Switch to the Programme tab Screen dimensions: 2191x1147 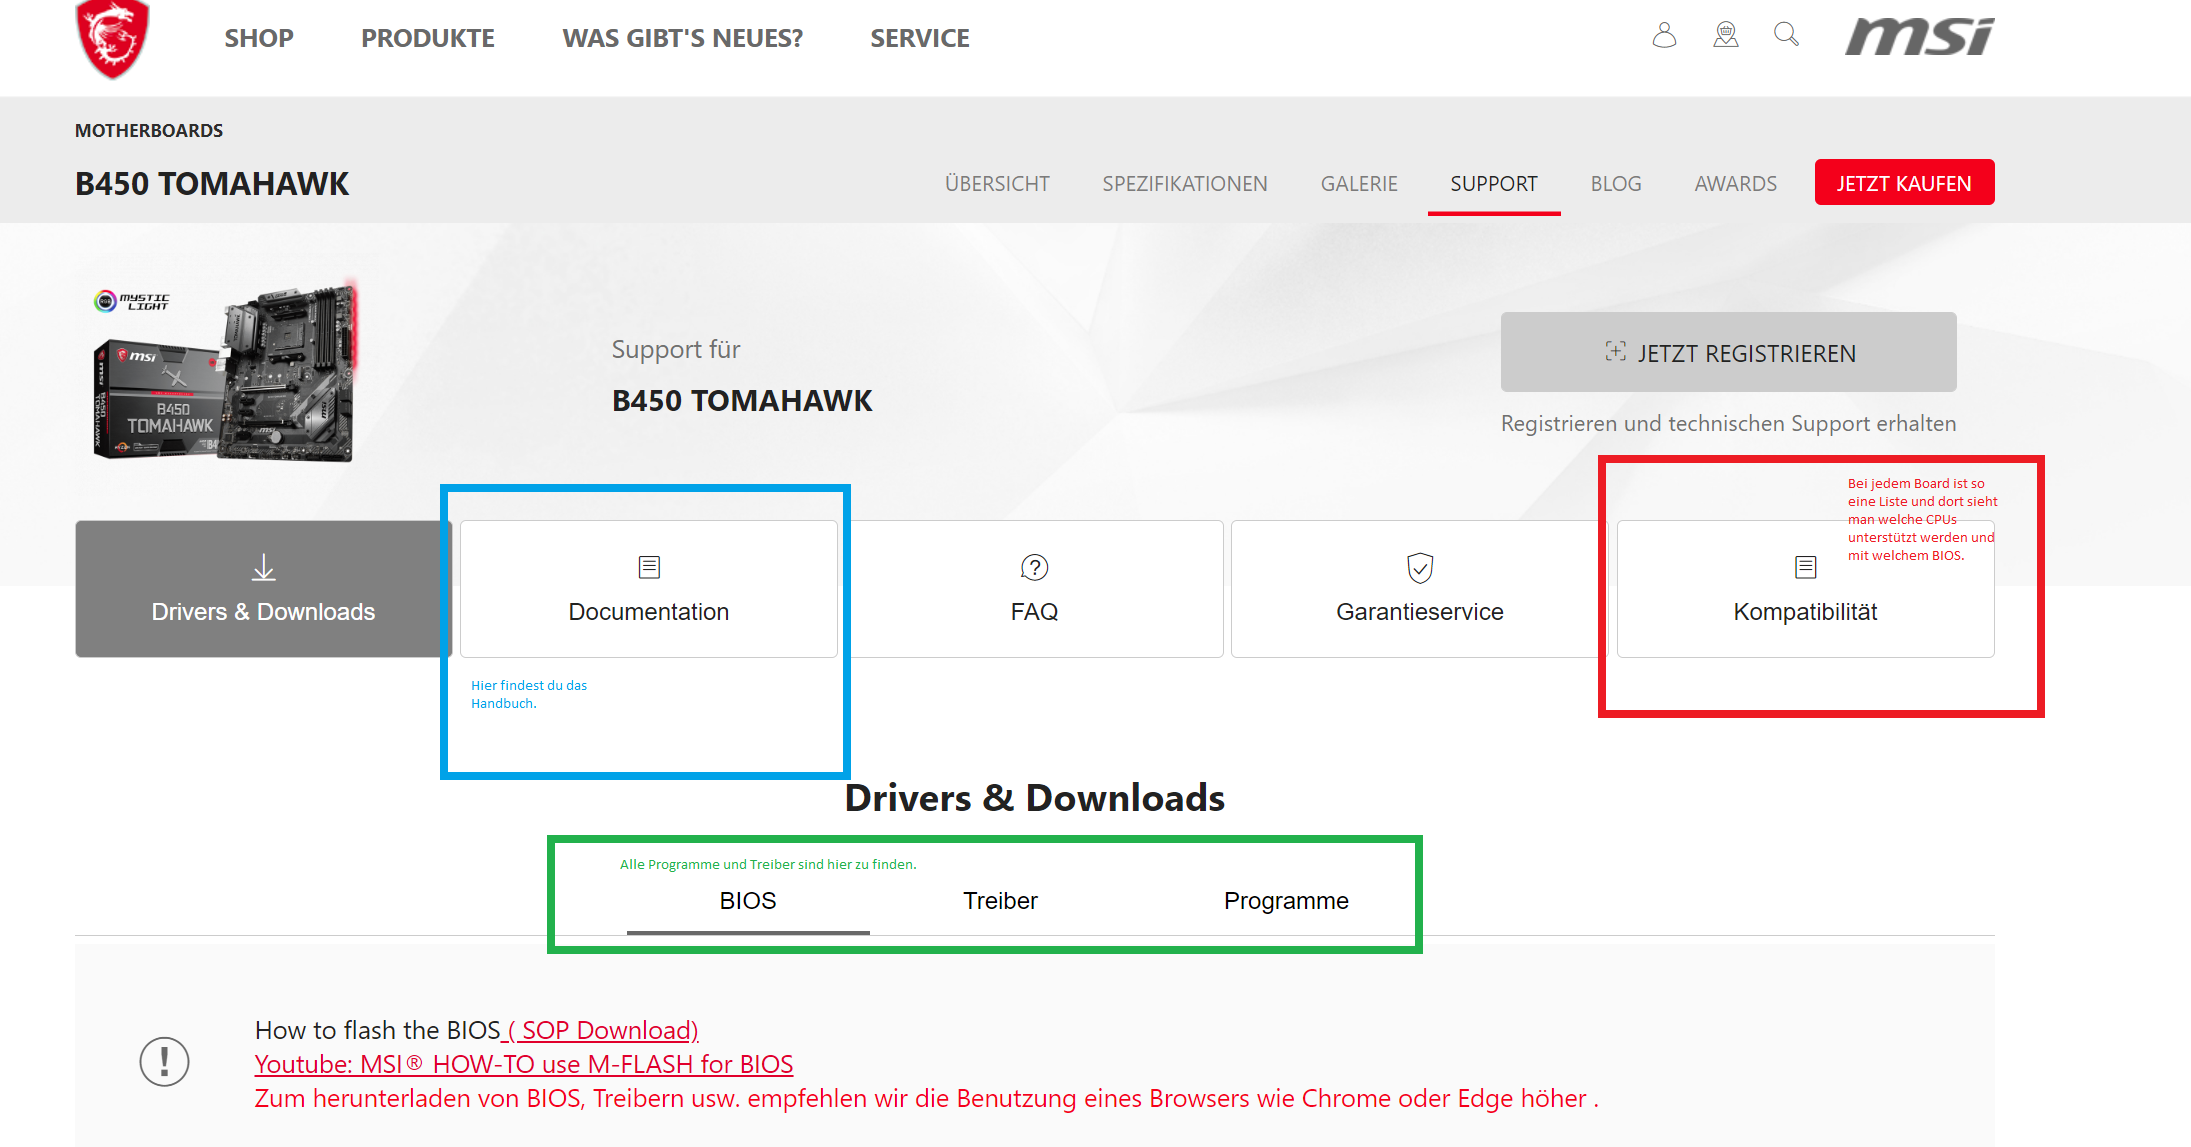click(1286, 901)
